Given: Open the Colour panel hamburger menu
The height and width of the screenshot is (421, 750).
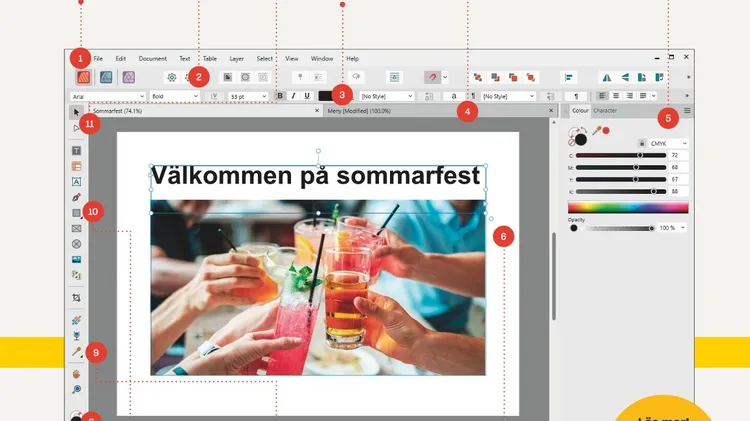Looking at the screenshot, I should click(x=687, y=111).
